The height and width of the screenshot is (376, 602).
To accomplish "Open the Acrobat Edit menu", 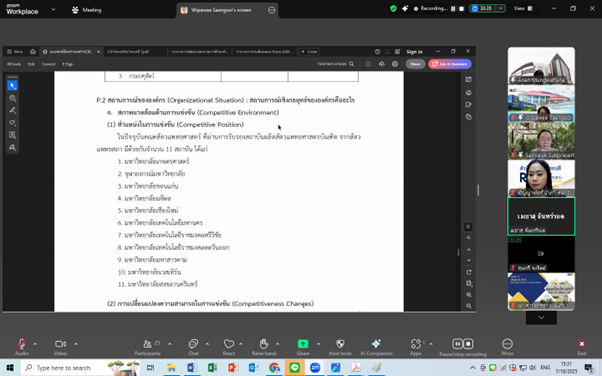I will pyautogui.click(x=31, y=64).
